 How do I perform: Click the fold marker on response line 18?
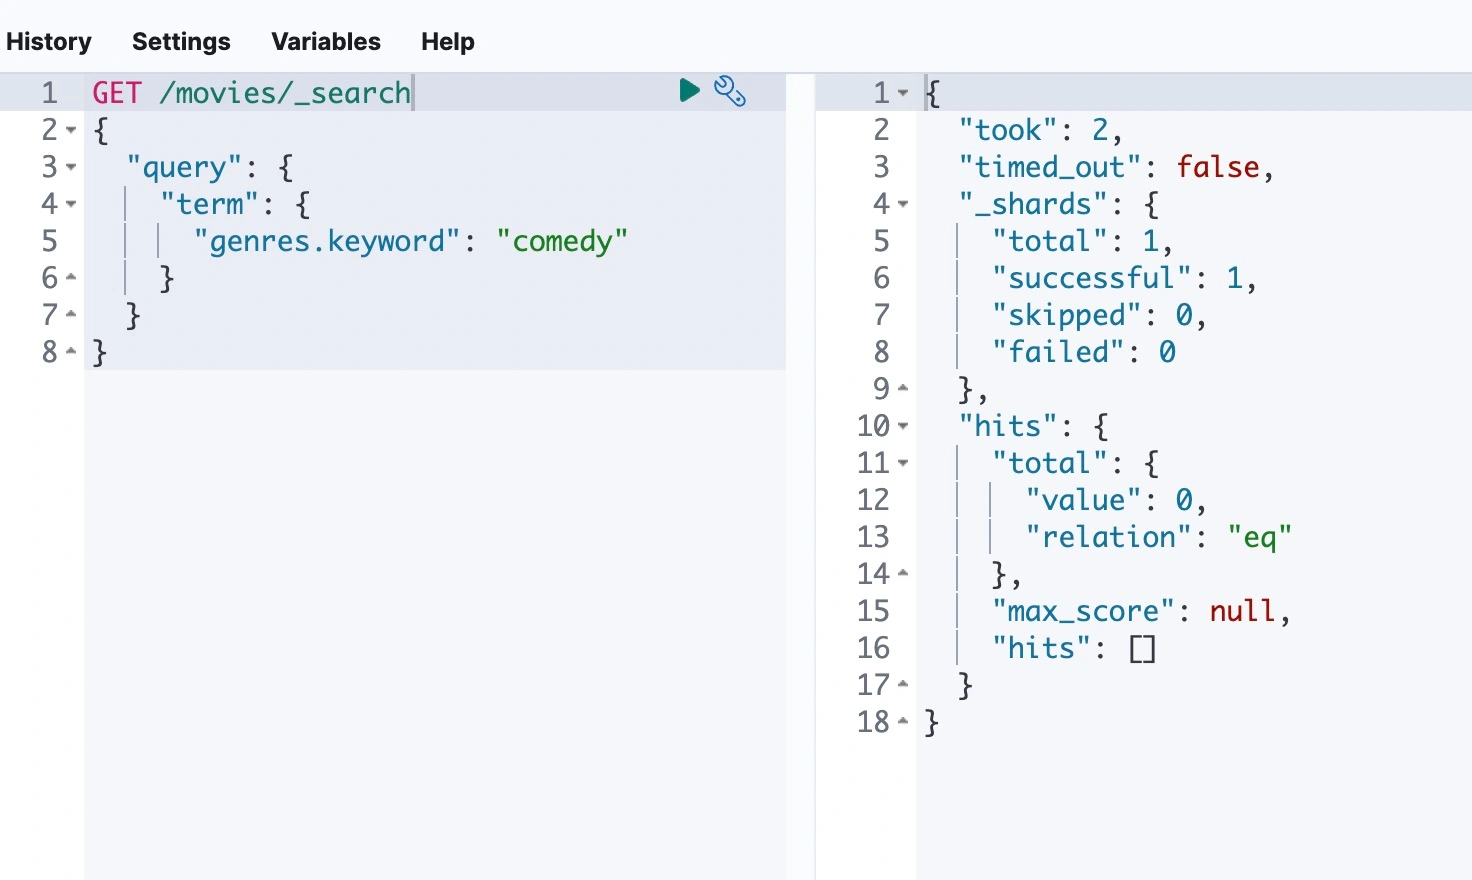[x=903, y=722]
